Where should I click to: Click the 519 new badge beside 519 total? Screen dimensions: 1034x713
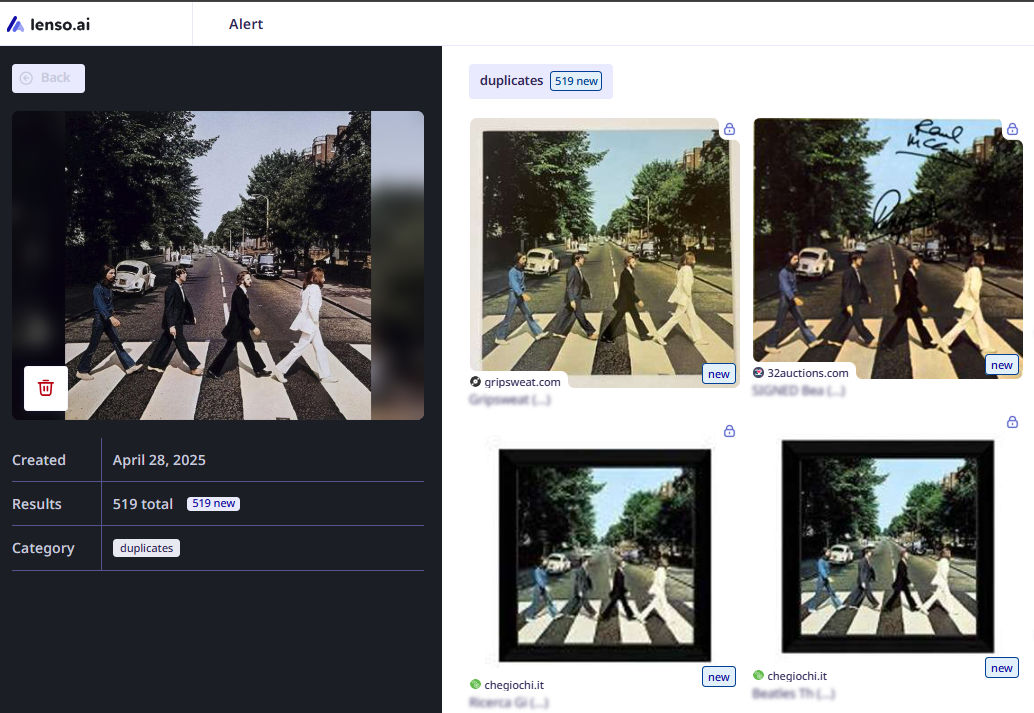pyautogui.click(x=213, y=503)
